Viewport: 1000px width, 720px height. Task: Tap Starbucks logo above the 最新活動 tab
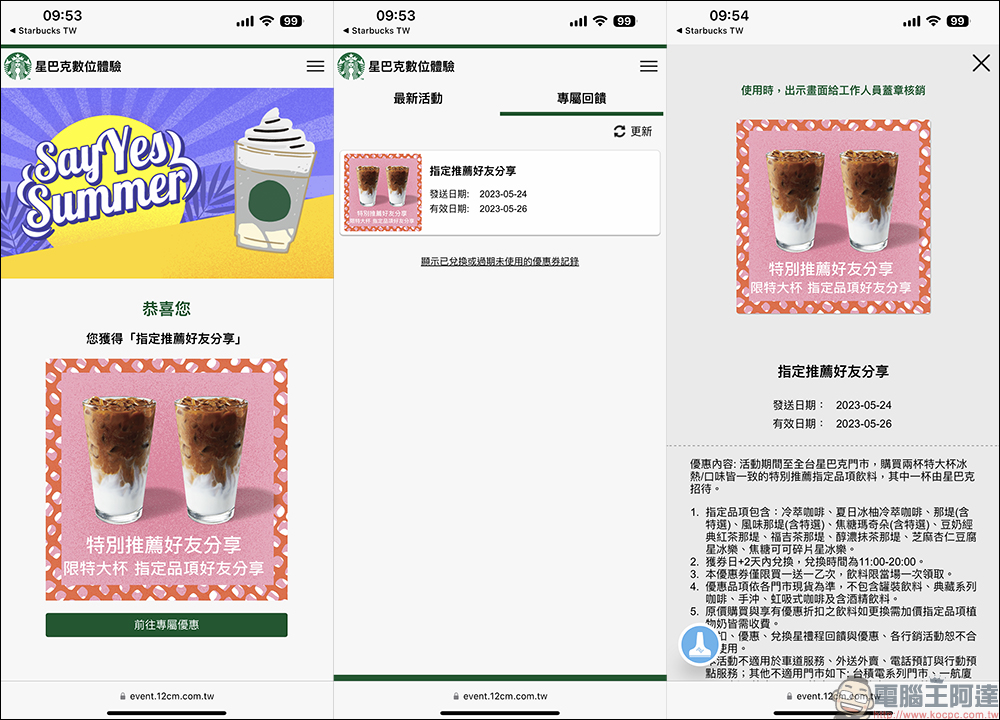pyautogui.click(x=351, y=66)
